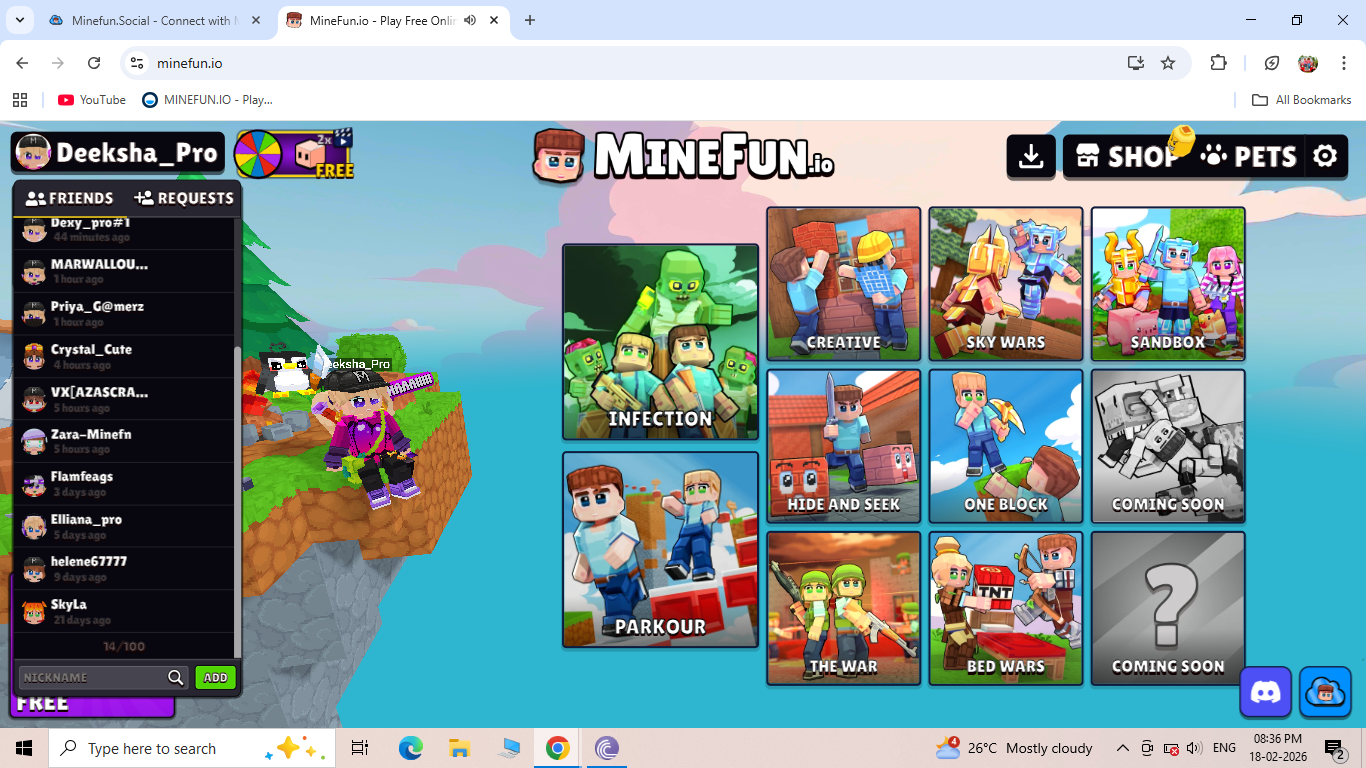Click the nickname input field
The image size is (1366, 768).
92,678
